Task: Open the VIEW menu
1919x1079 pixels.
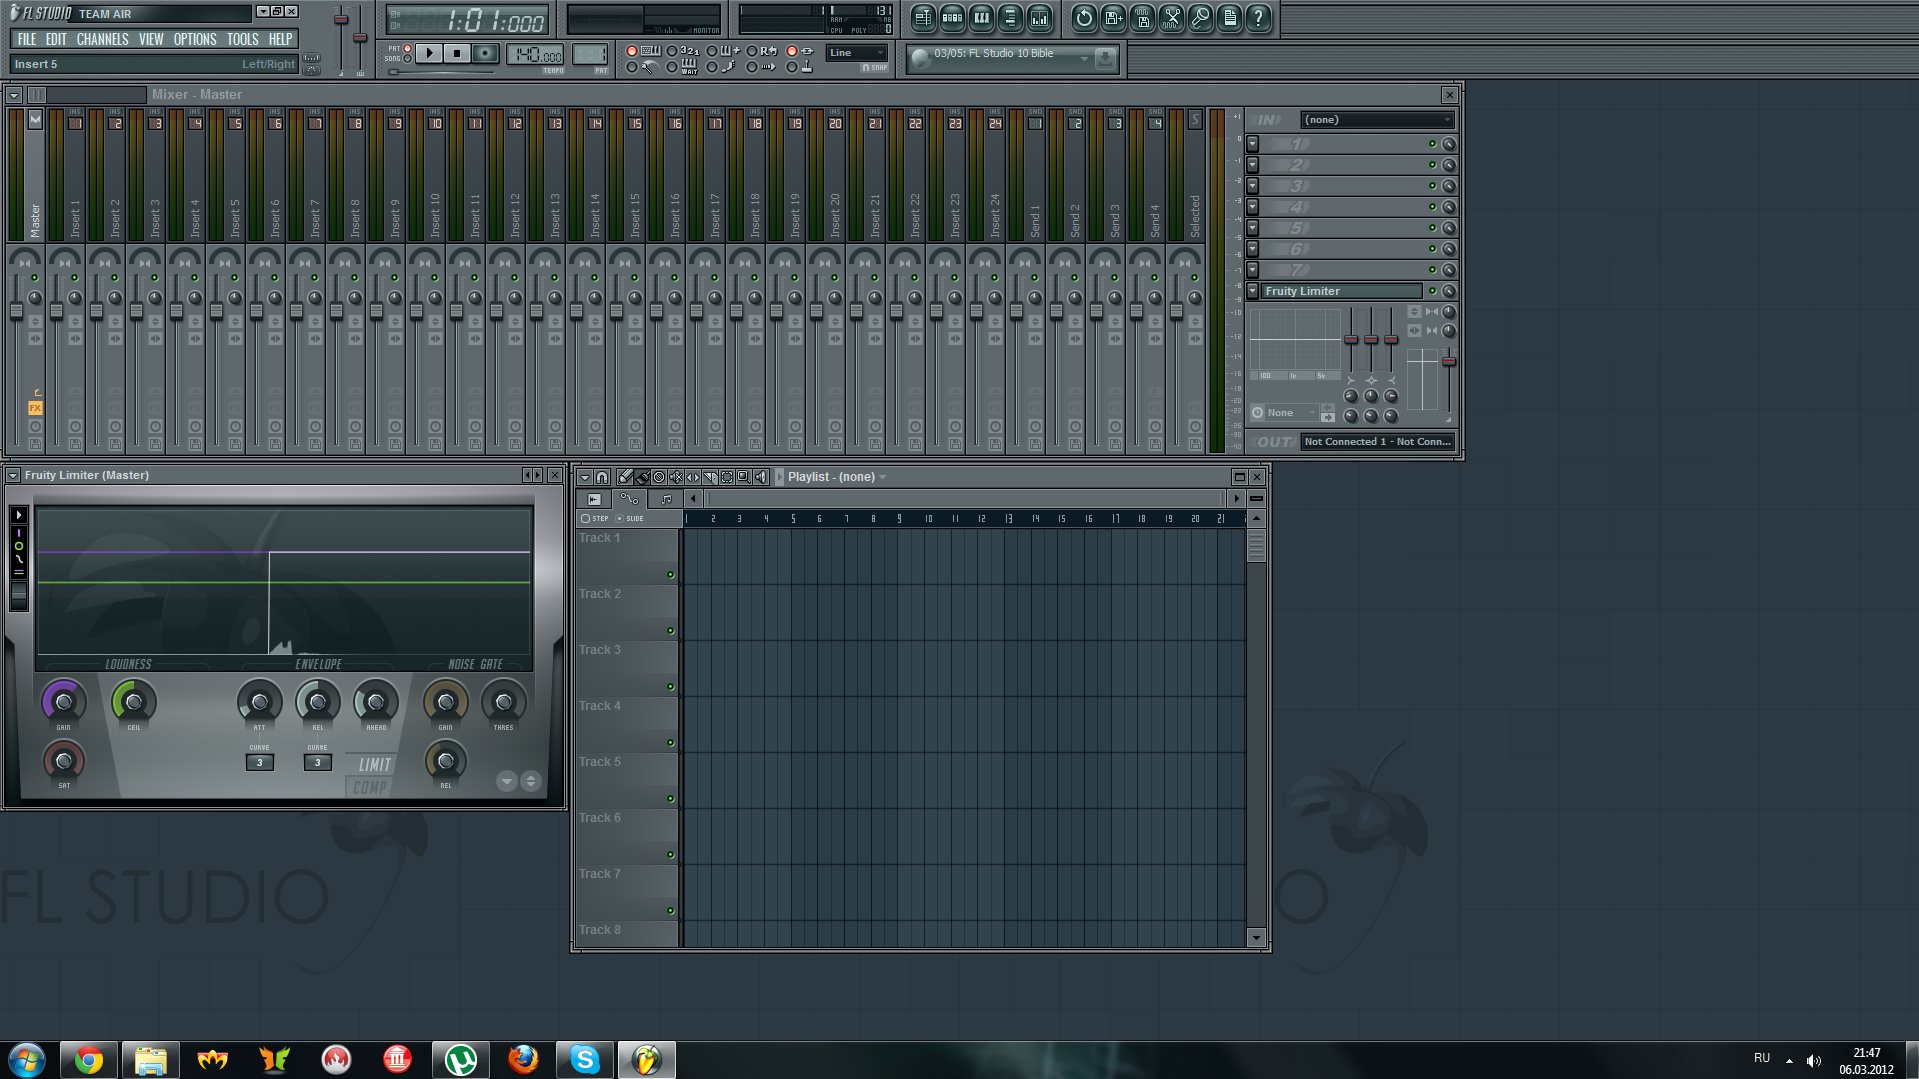Action: 151,39
